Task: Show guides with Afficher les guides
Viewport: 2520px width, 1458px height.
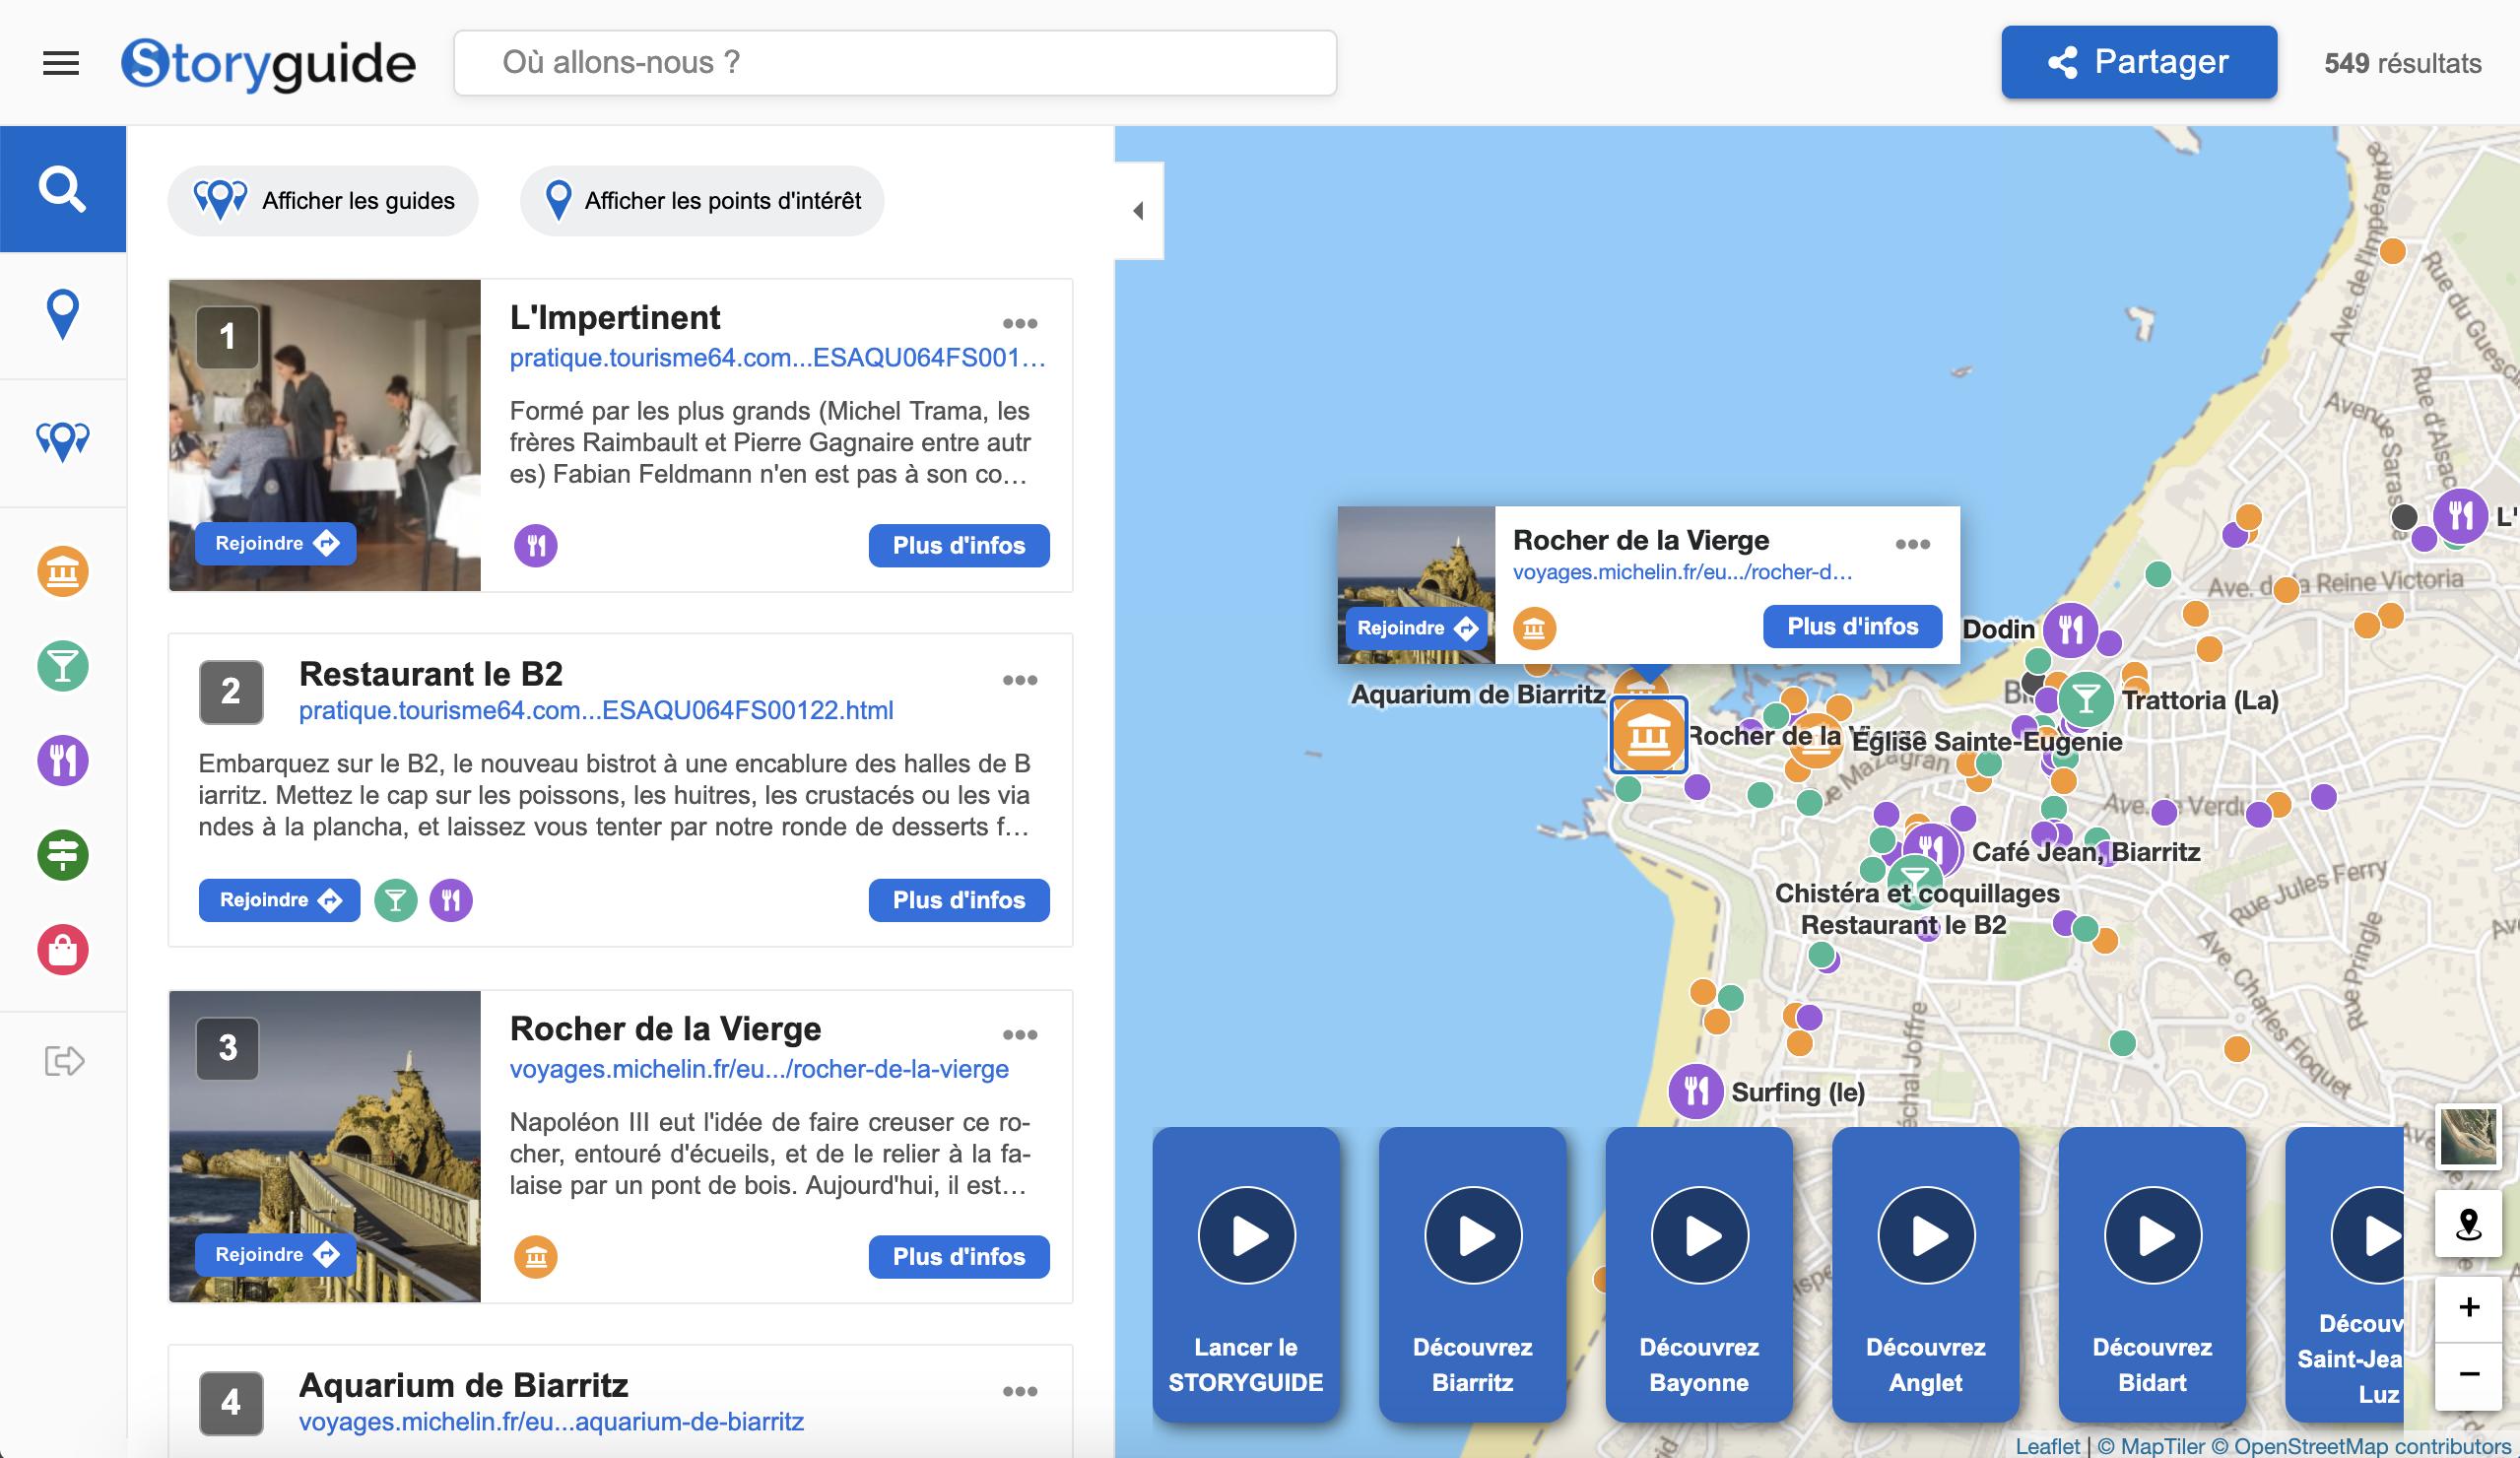Action: coord(323,201)
